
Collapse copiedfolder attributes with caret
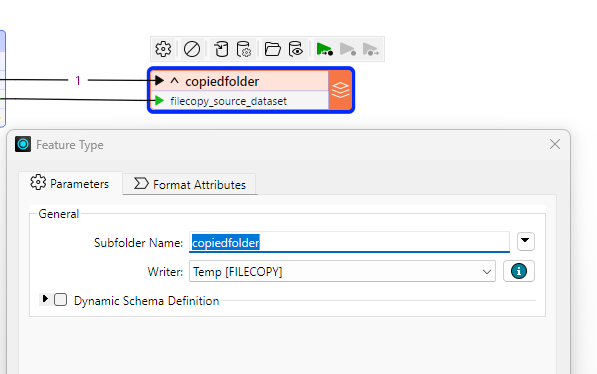(x=174, y=81)
